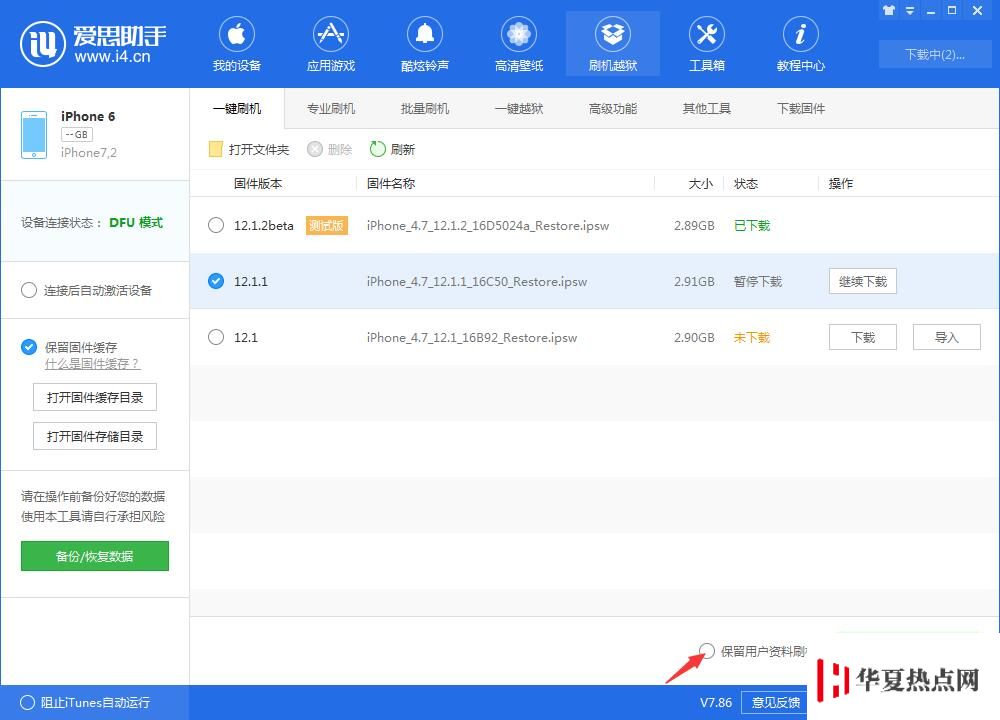Open 工具箱 toolbox section
This screenshot has width=1000, height=720.
click(x=707, y=44)
